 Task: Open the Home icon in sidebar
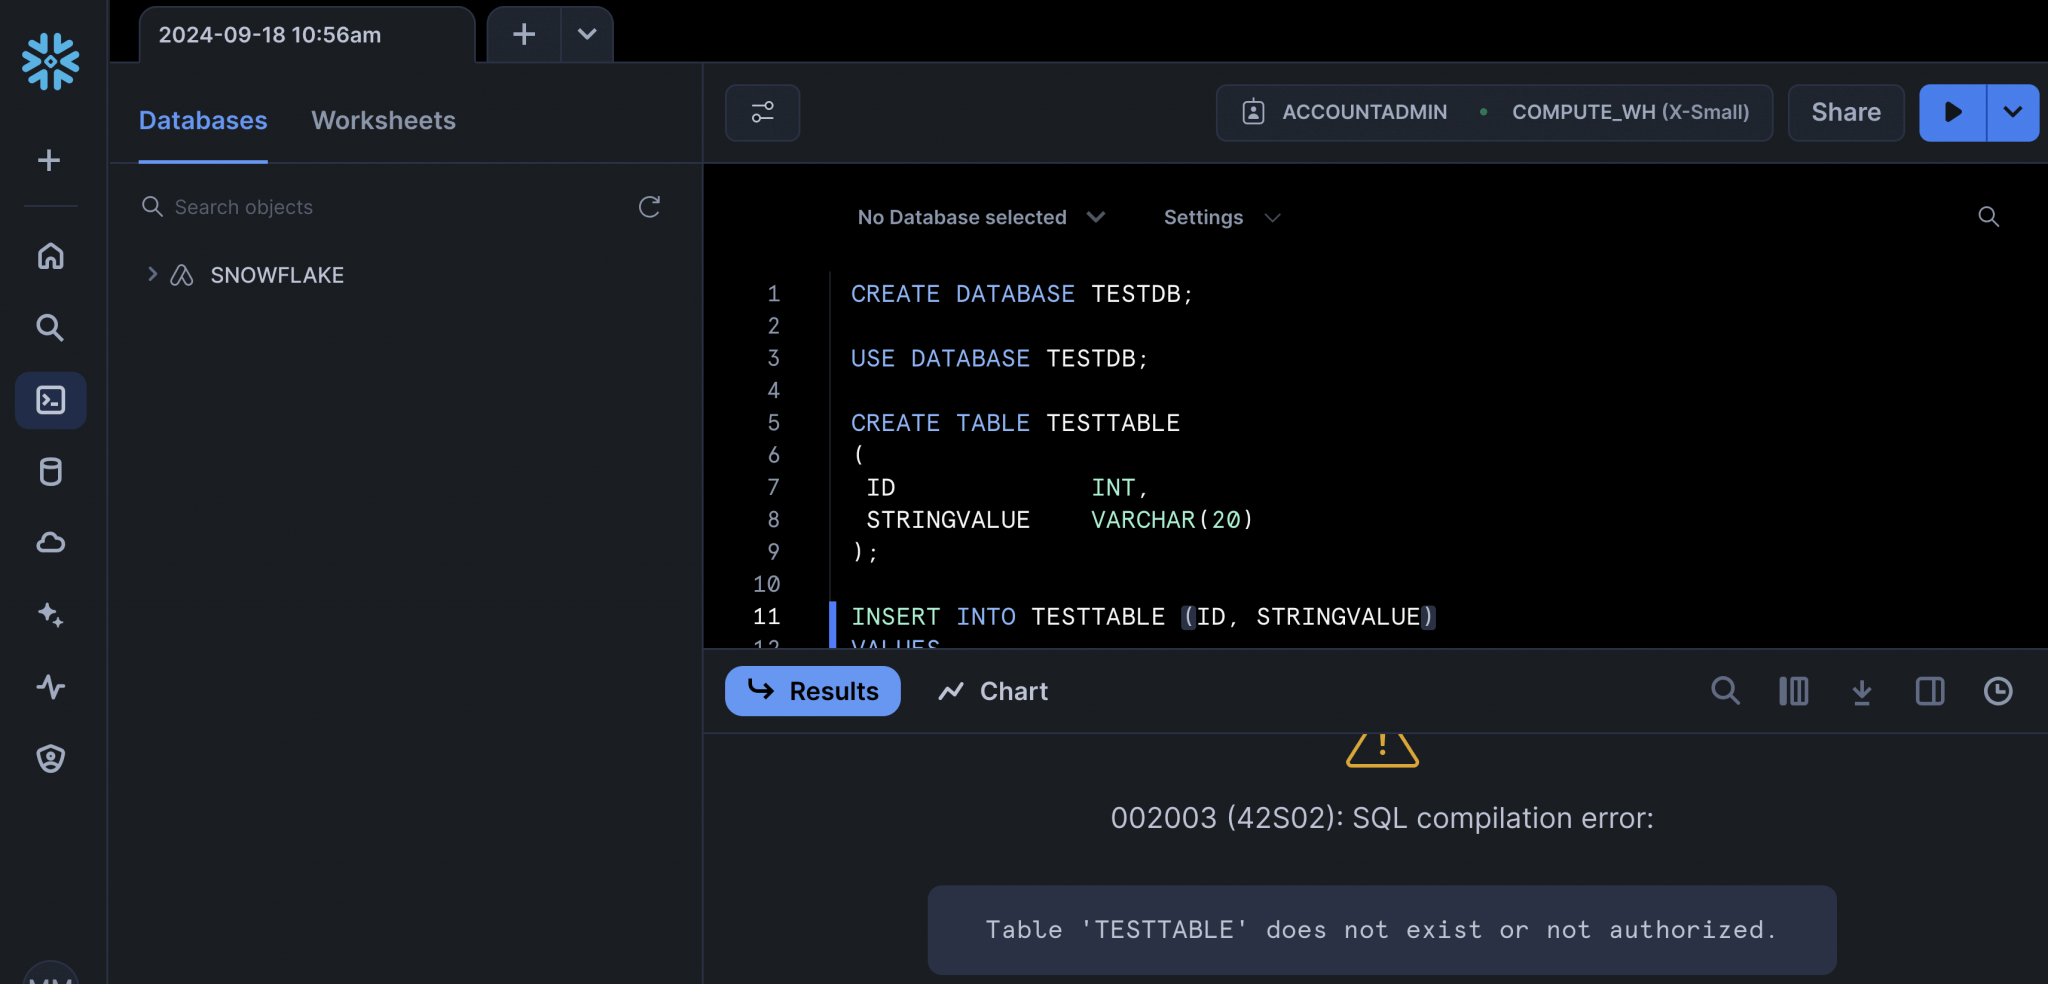[x=51, y=256]
